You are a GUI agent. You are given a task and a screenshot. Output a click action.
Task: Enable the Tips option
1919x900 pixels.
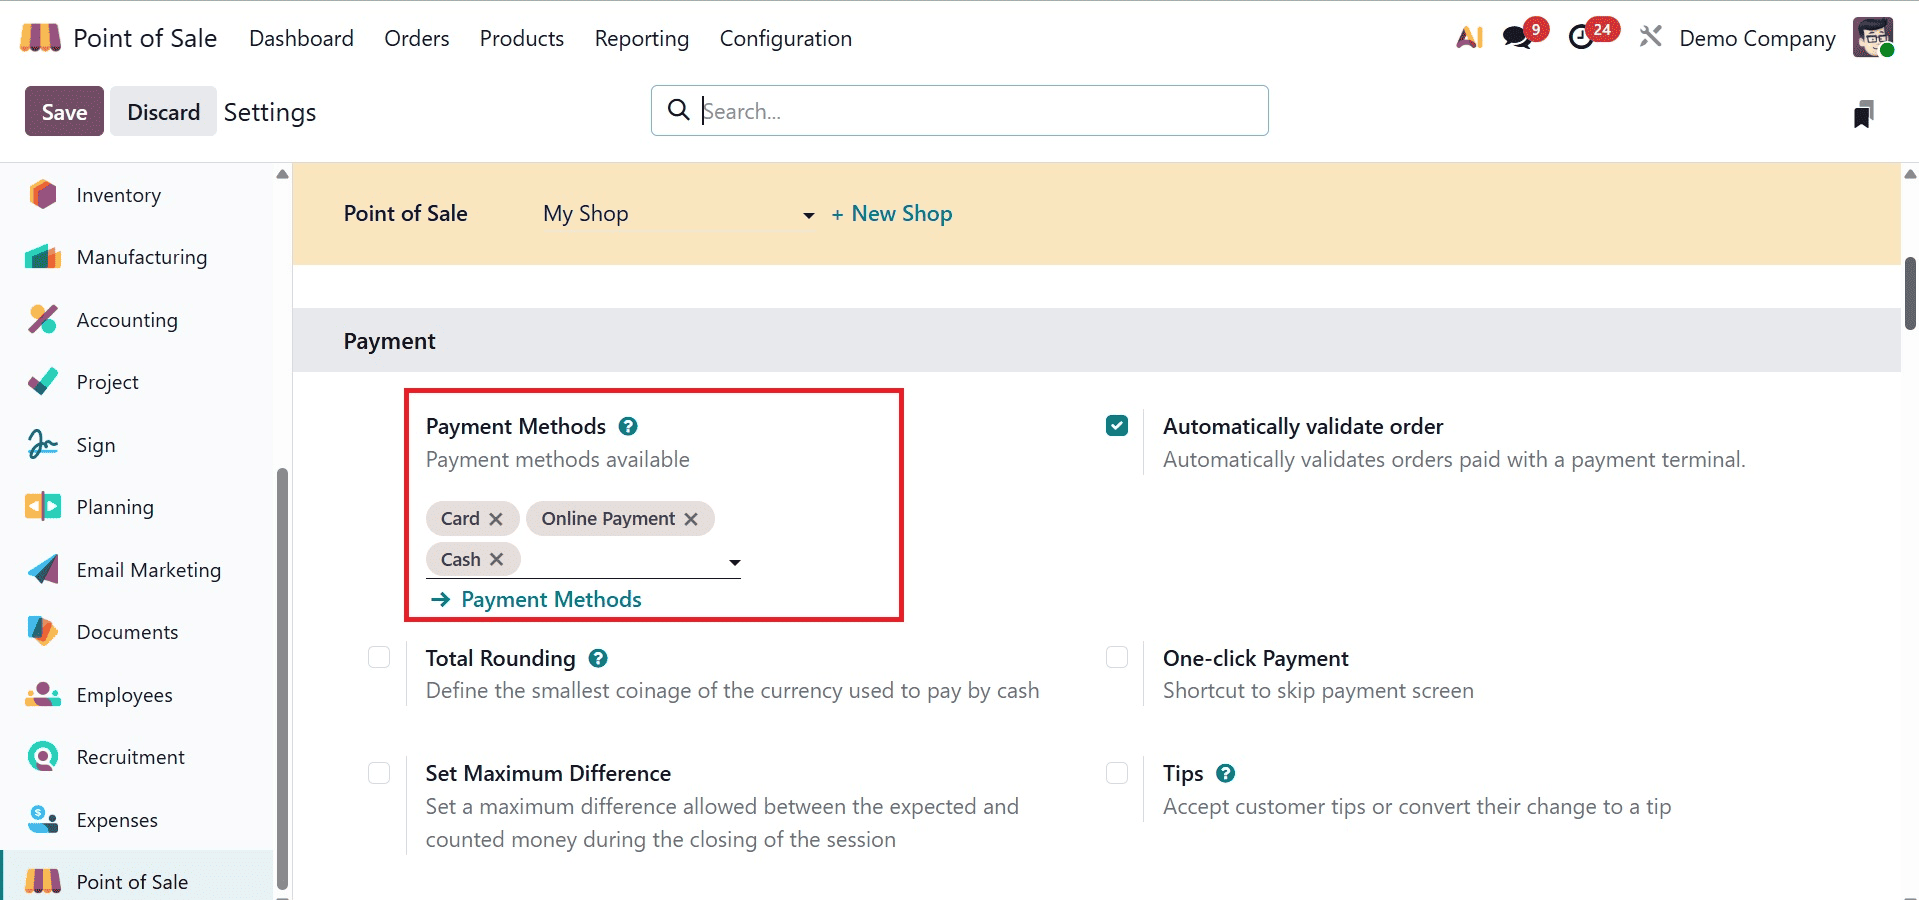click(1117, 773)
